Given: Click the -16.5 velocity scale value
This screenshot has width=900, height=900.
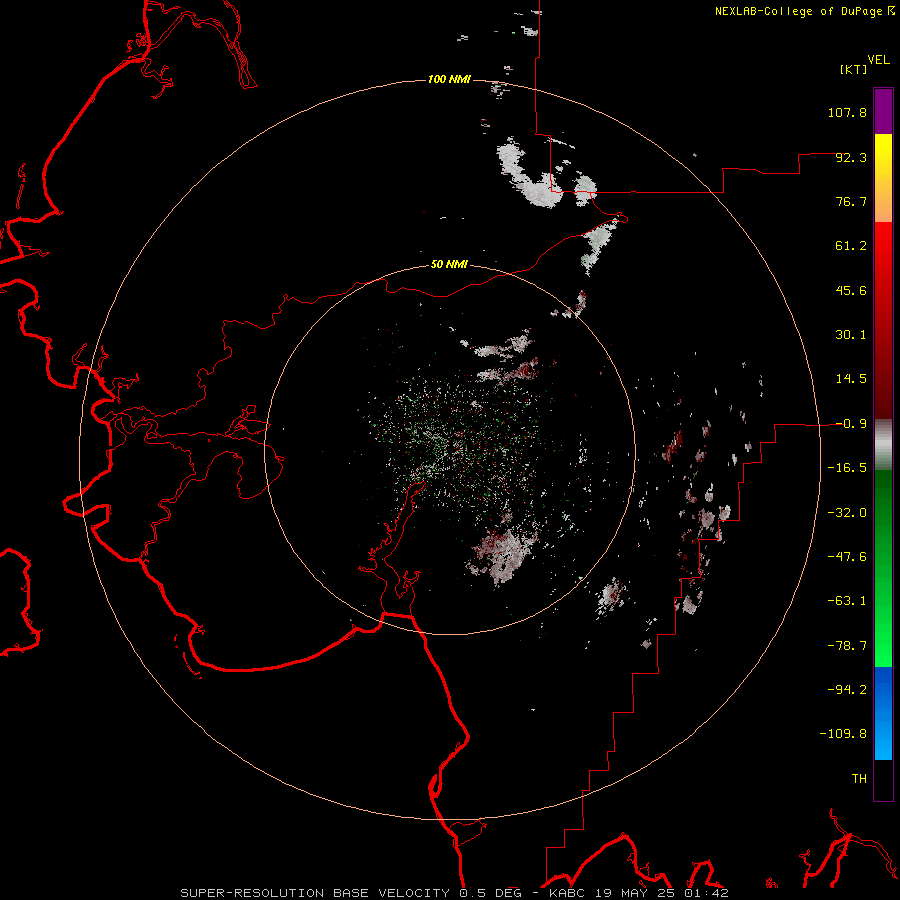Looking at the screenshot, I should (x=847, y=468).
